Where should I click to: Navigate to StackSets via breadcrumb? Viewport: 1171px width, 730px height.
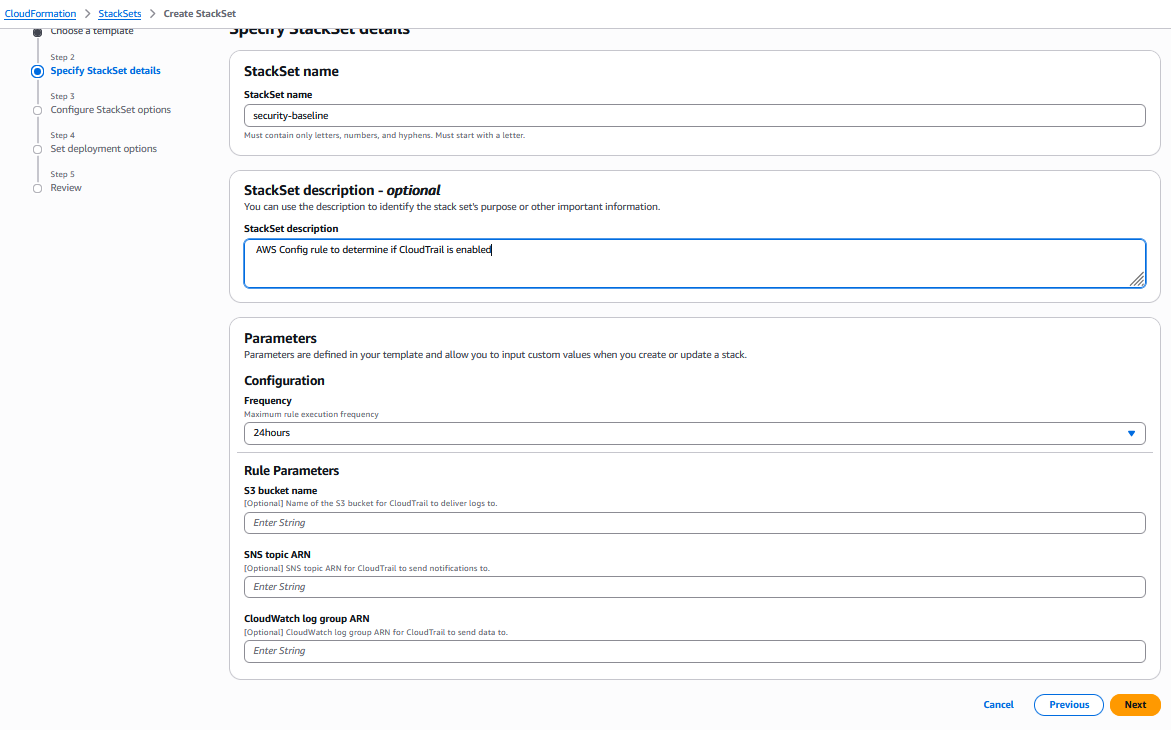pos(119,13)
